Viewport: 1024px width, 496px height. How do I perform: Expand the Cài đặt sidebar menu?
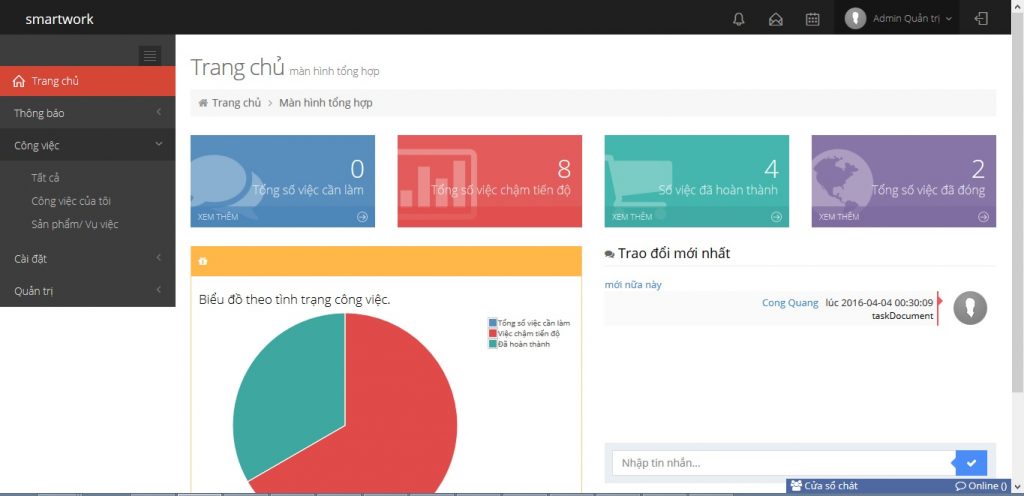pyautogui.click(x=88, y=258)
